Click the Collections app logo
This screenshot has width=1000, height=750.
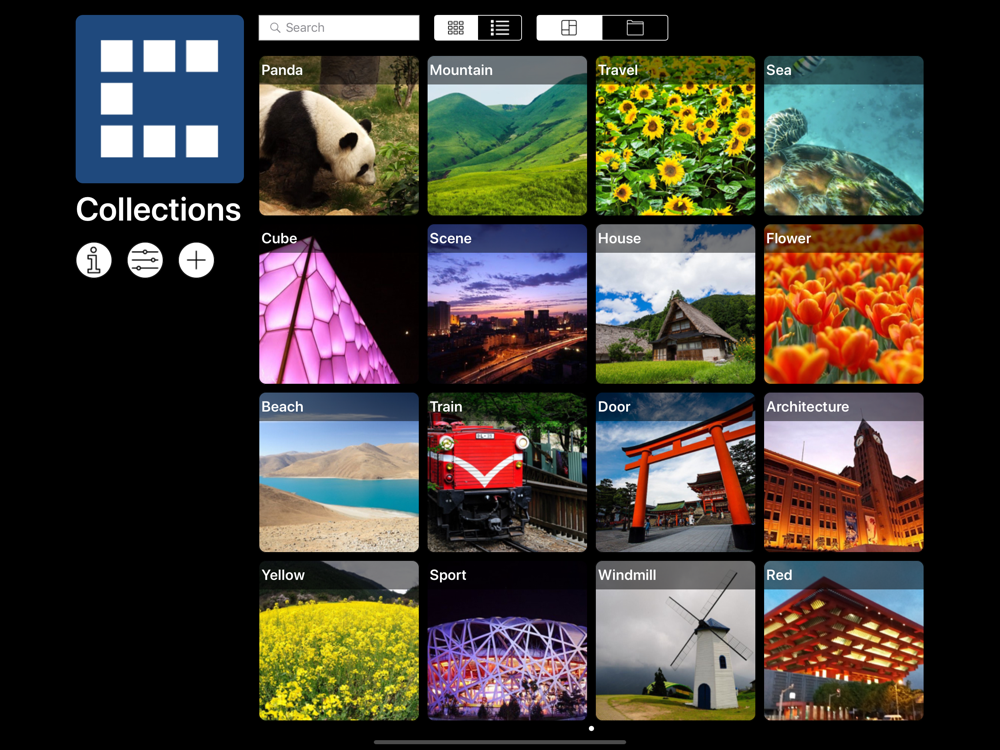[x=159, y=99]
